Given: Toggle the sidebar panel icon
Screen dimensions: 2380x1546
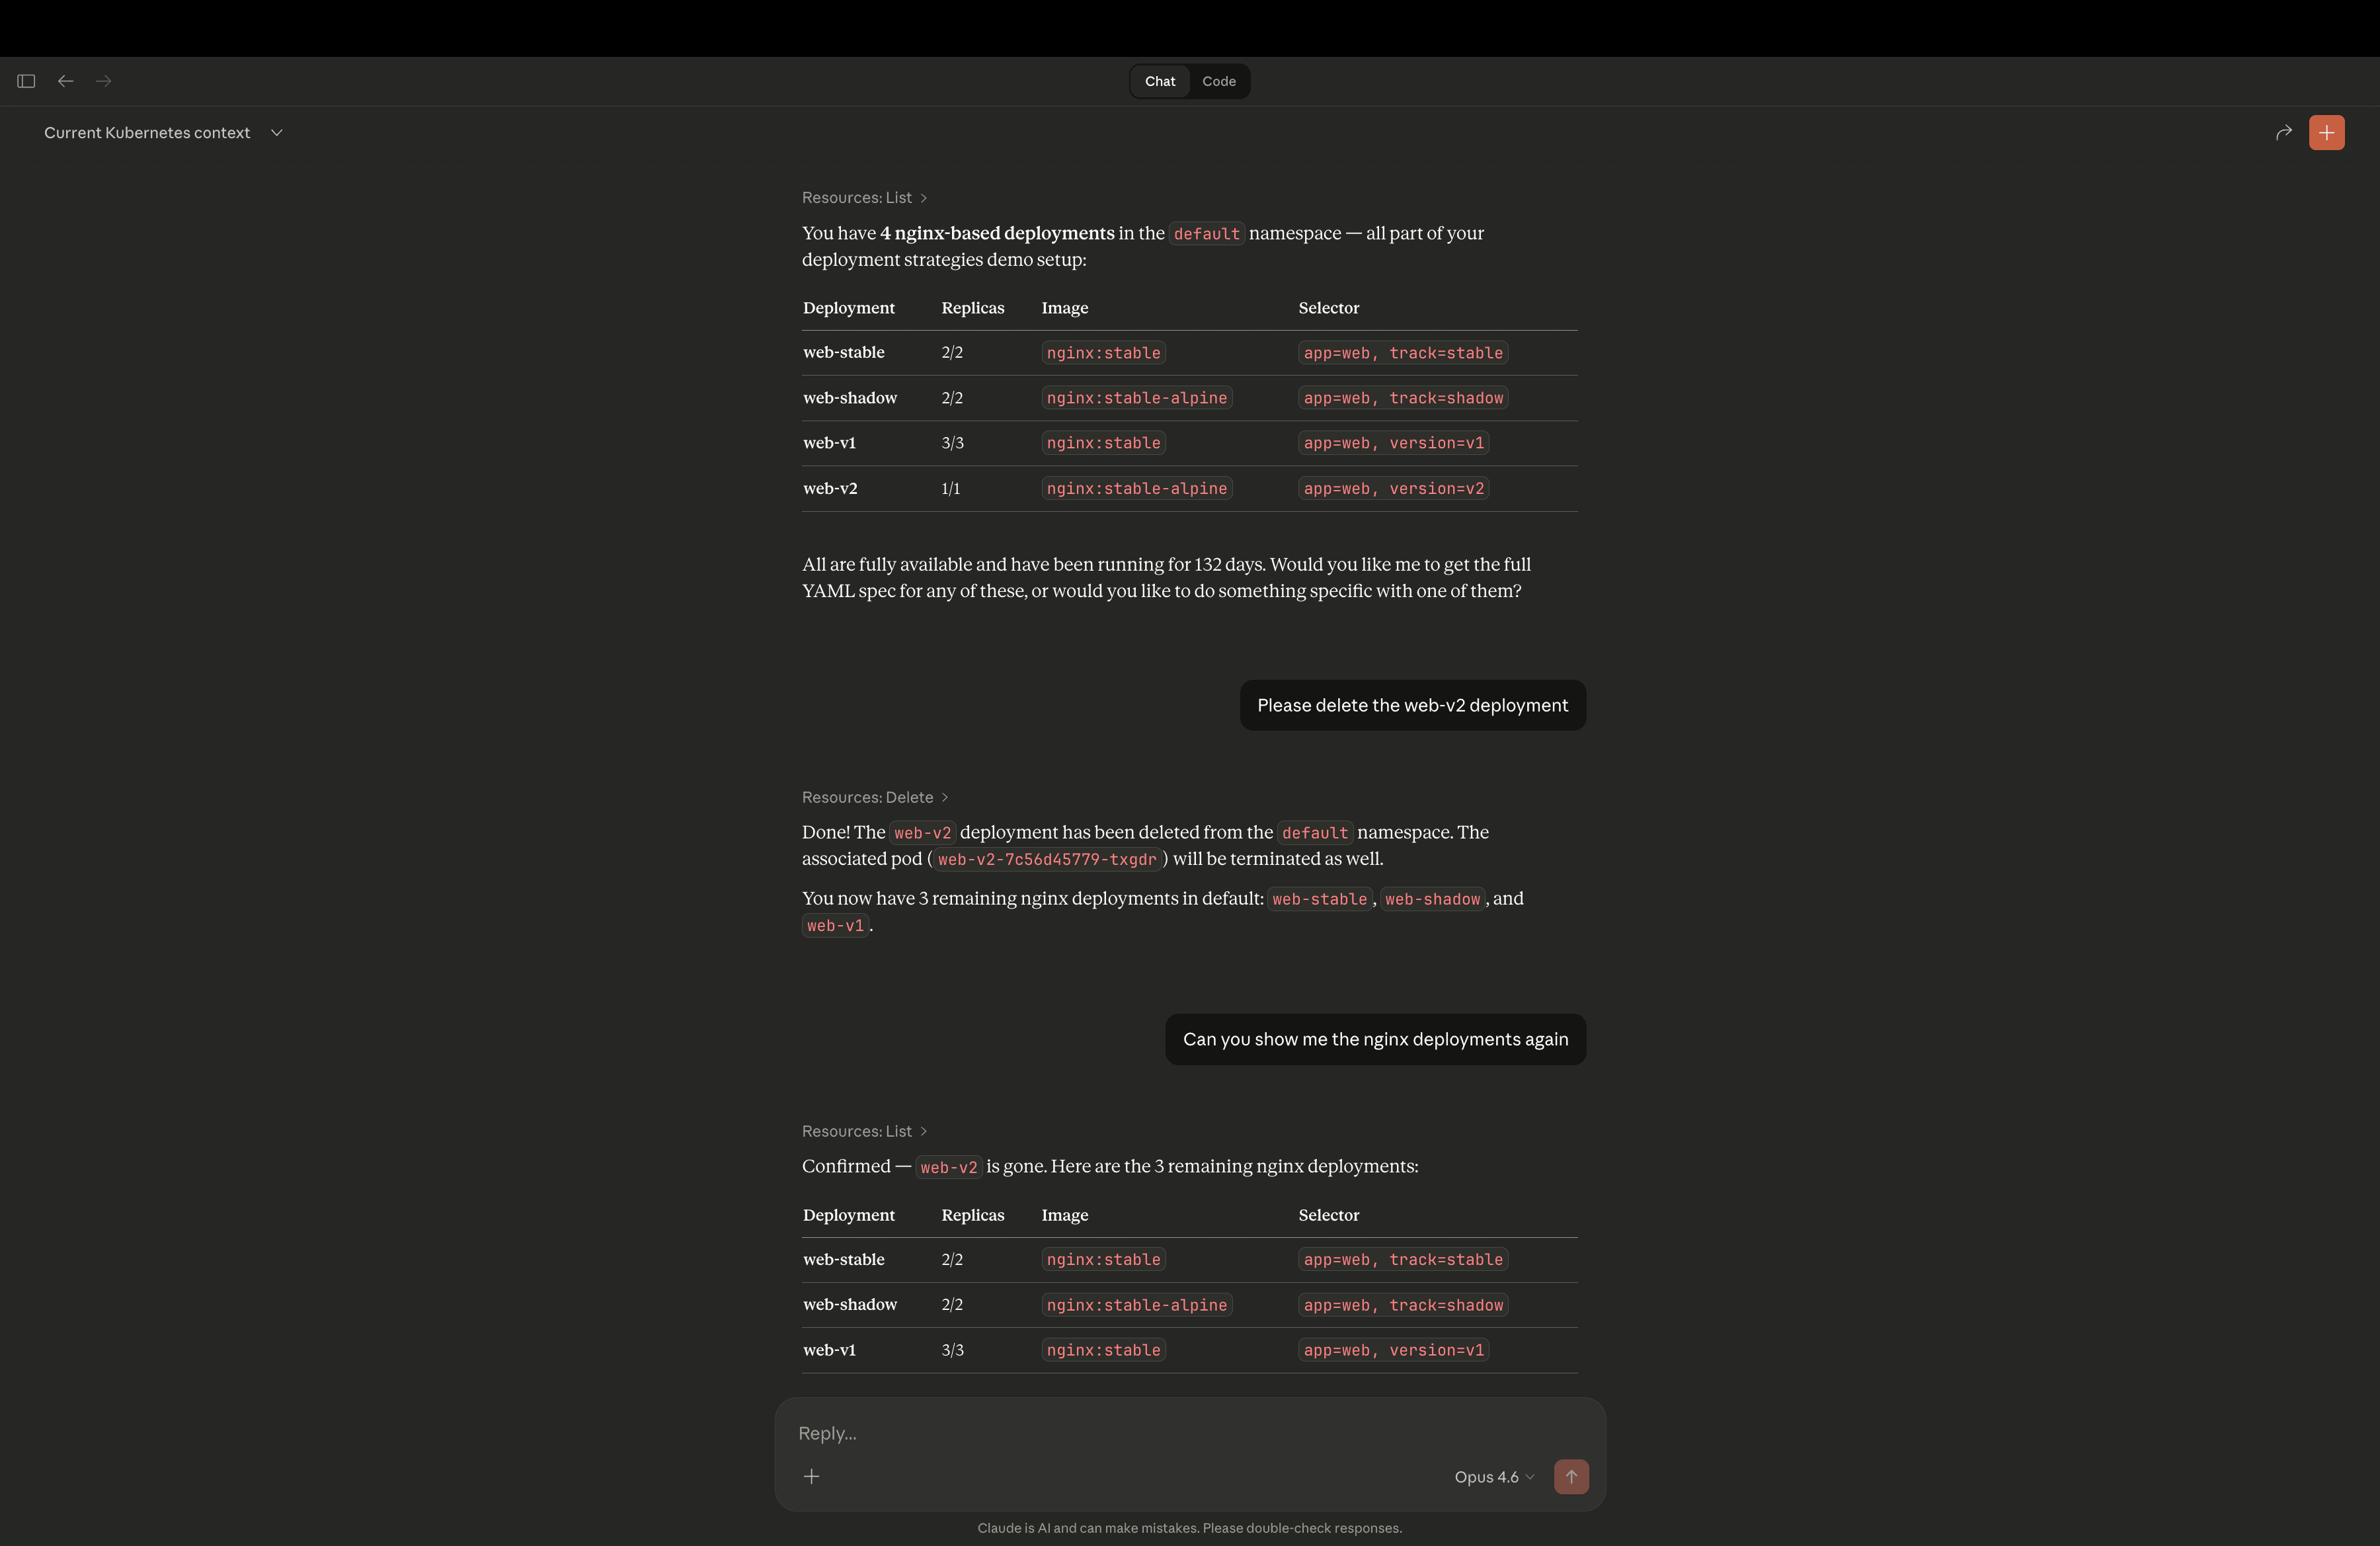Looking at the screenshot, I should (x=26, y=81).
